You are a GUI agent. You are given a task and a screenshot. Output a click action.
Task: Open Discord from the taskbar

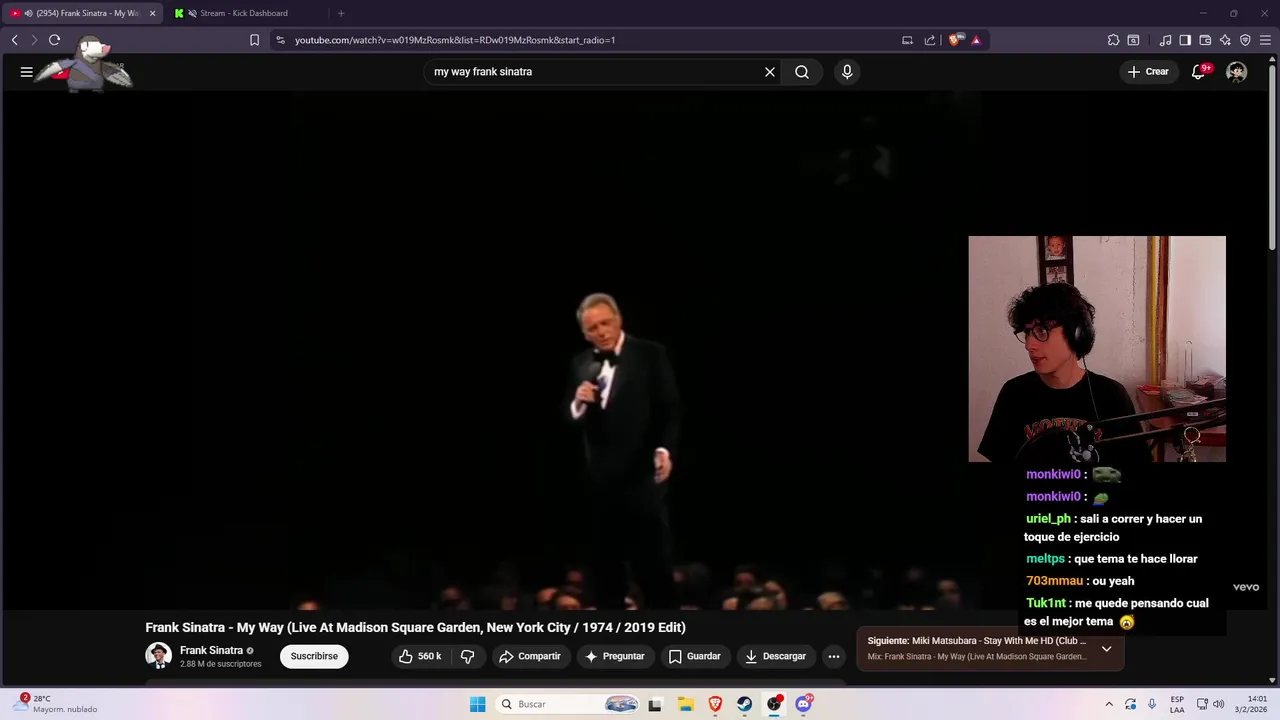click(804, 704)
